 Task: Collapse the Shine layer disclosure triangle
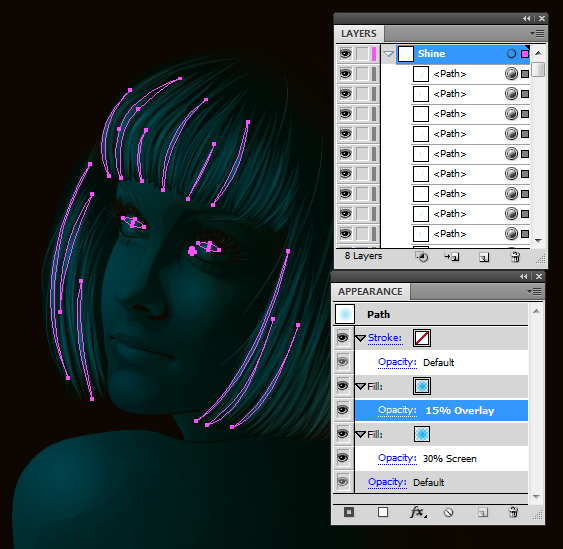point(388,54)
